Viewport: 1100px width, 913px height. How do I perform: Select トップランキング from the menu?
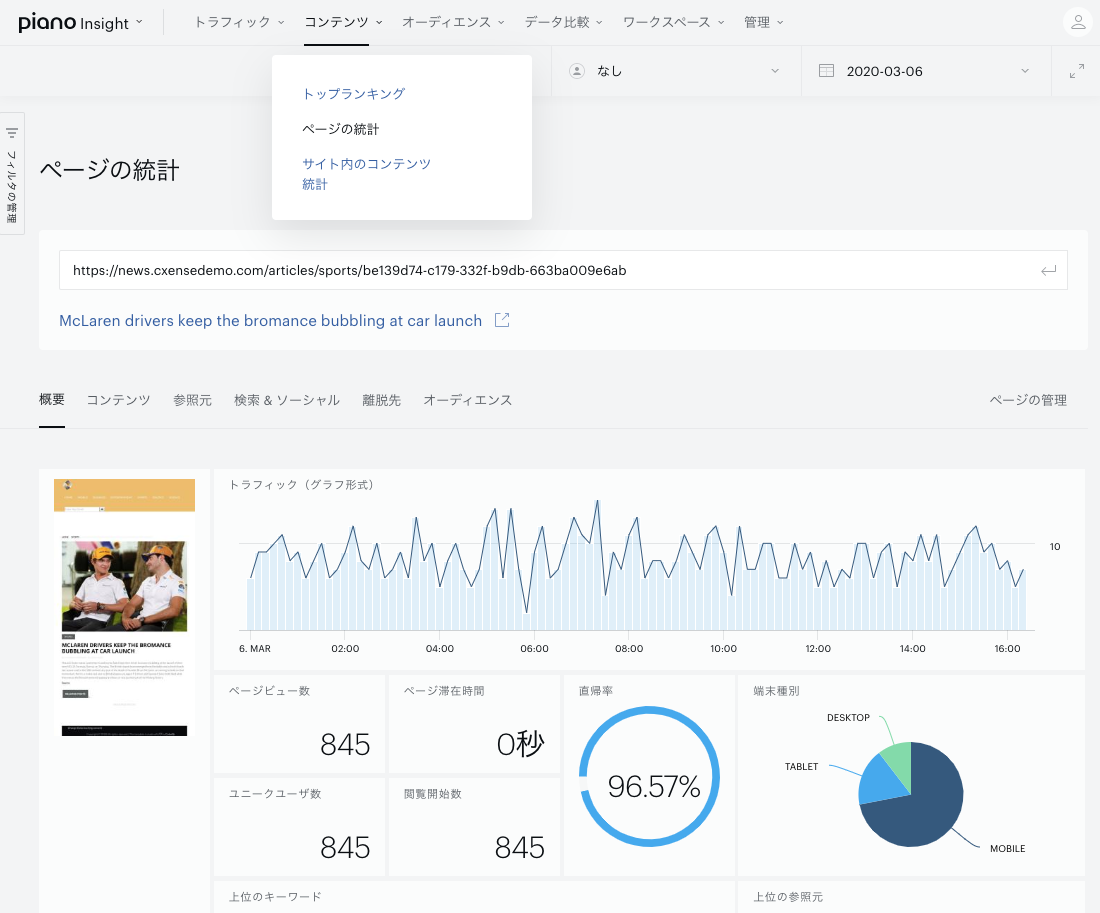[354, 94]
